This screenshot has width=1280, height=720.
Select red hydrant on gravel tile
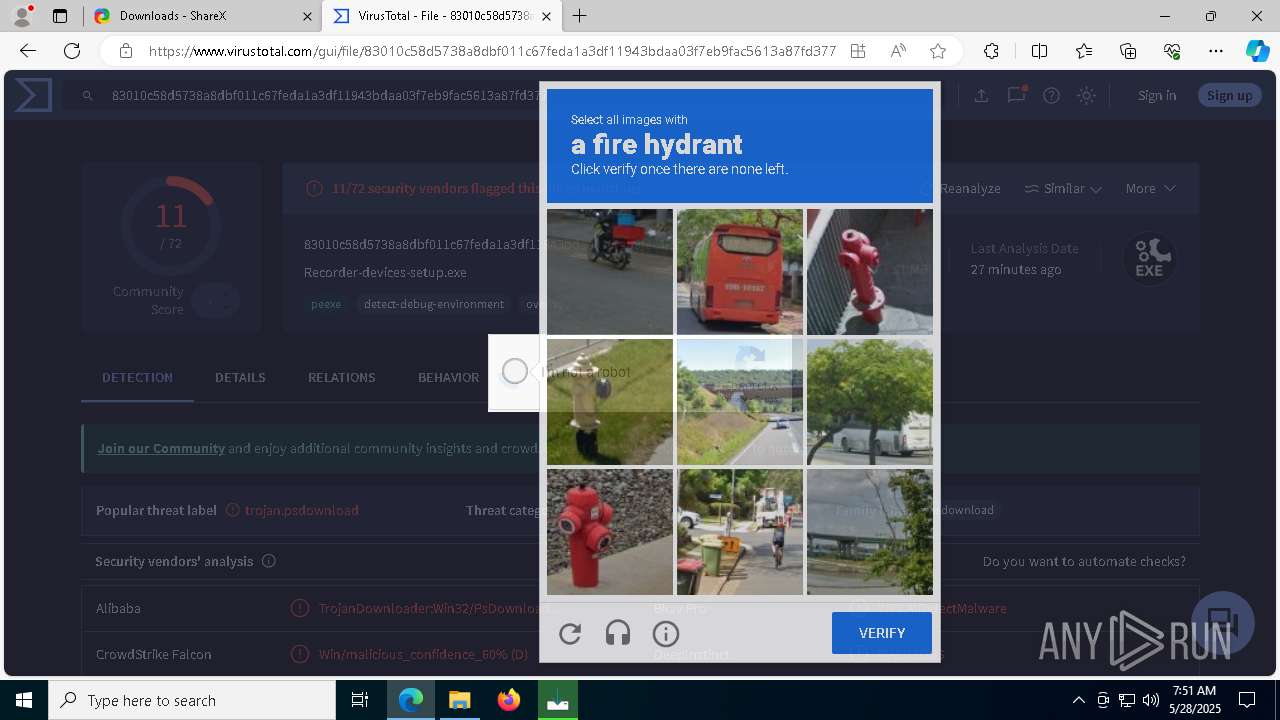click(x=610, y=532)
